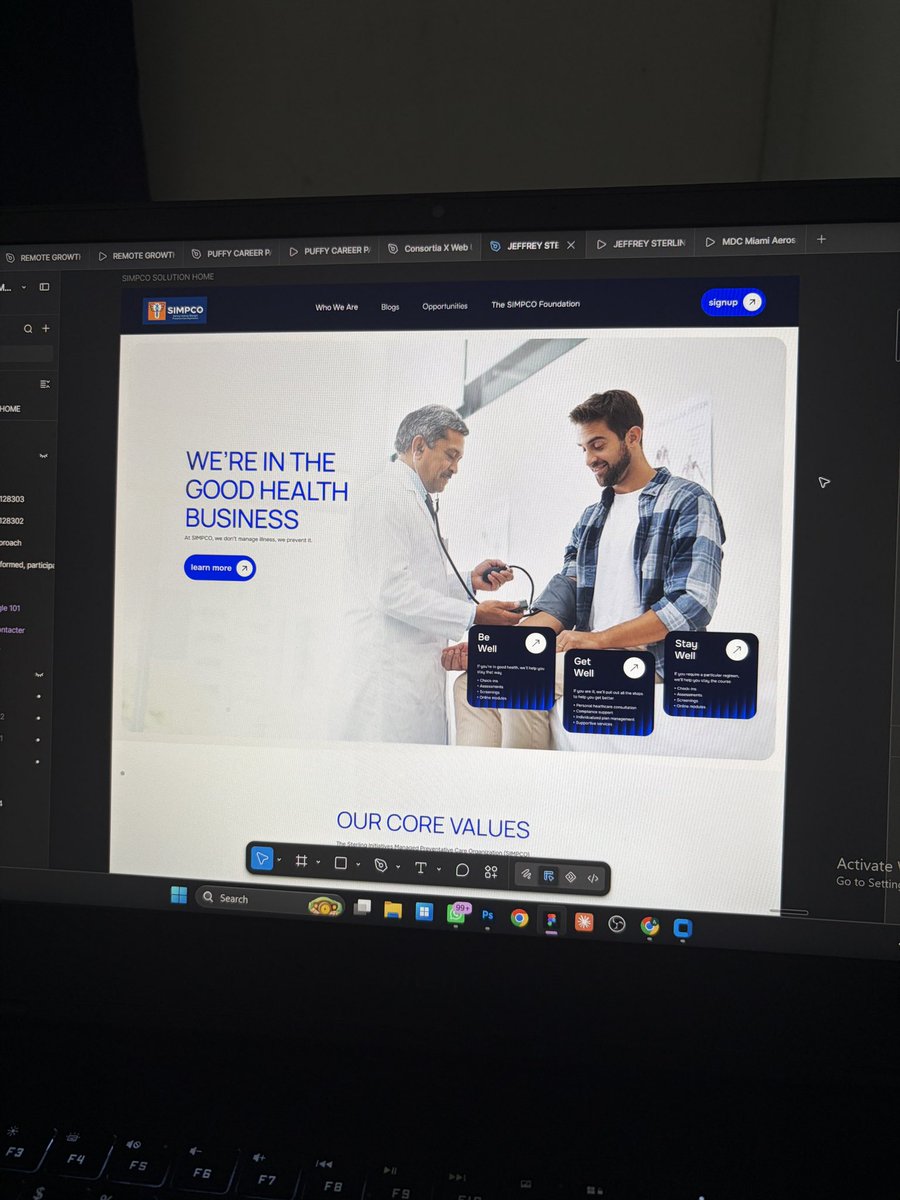
Task: Click arrow icon on Stay Well card
Action: click(737, 650)
